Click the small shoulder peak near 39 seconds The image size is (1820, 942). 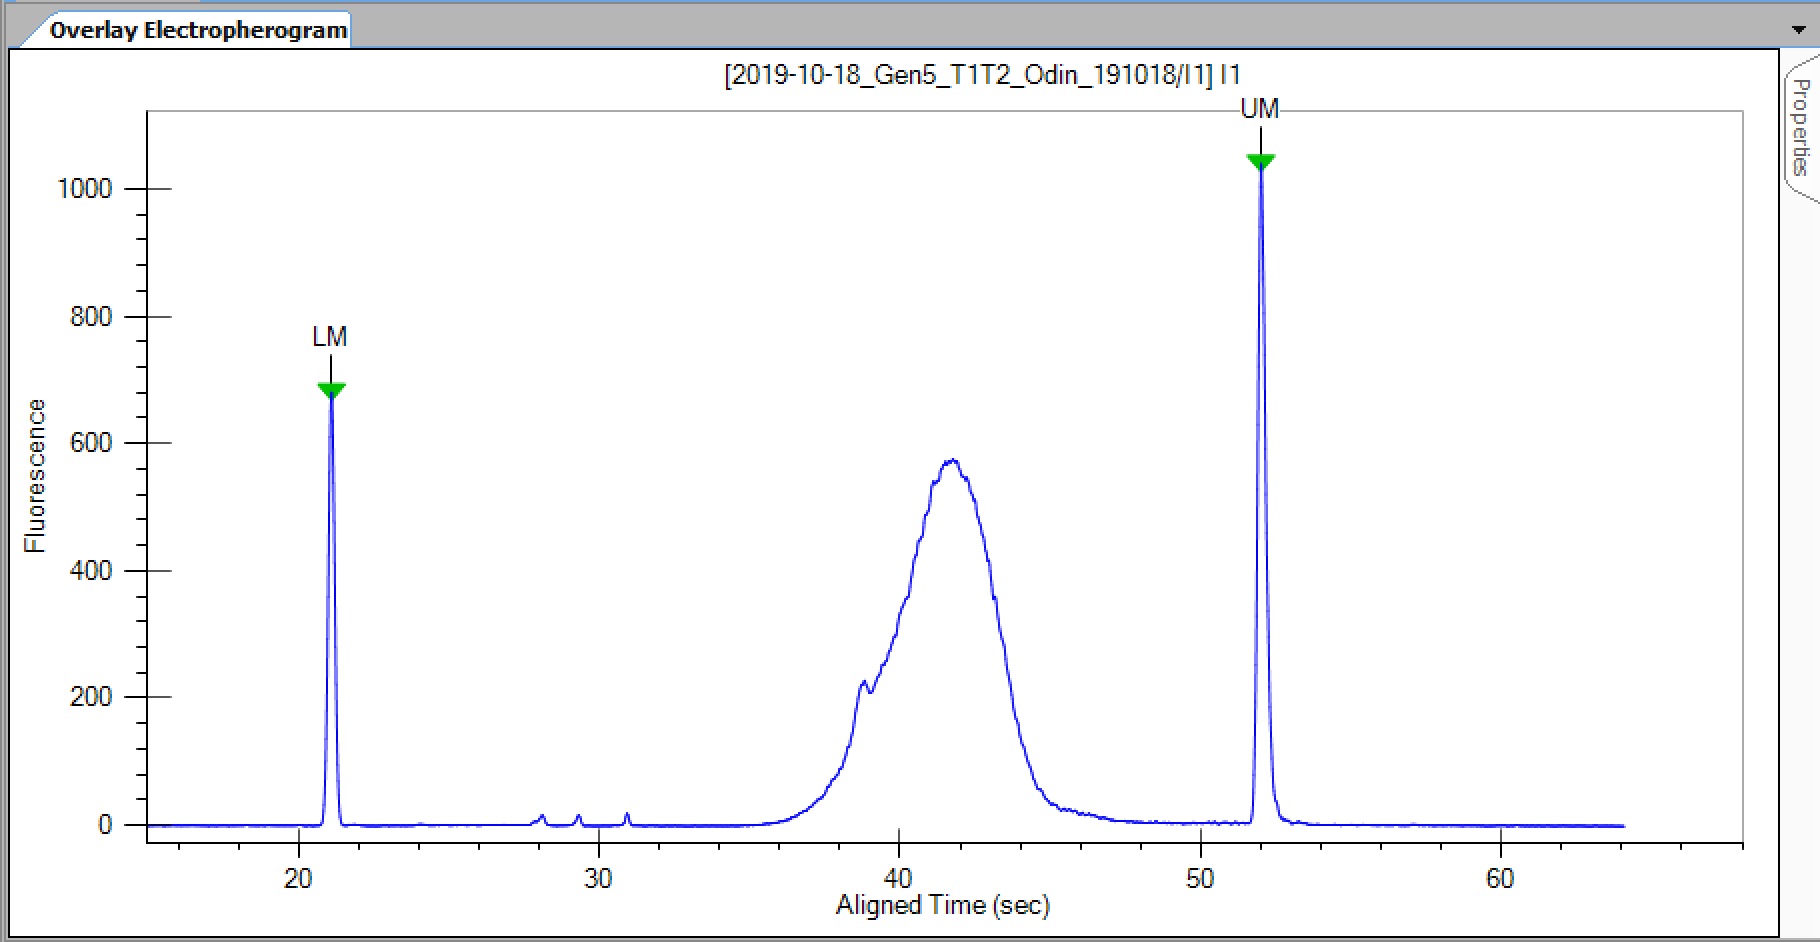tap(863, 683)
